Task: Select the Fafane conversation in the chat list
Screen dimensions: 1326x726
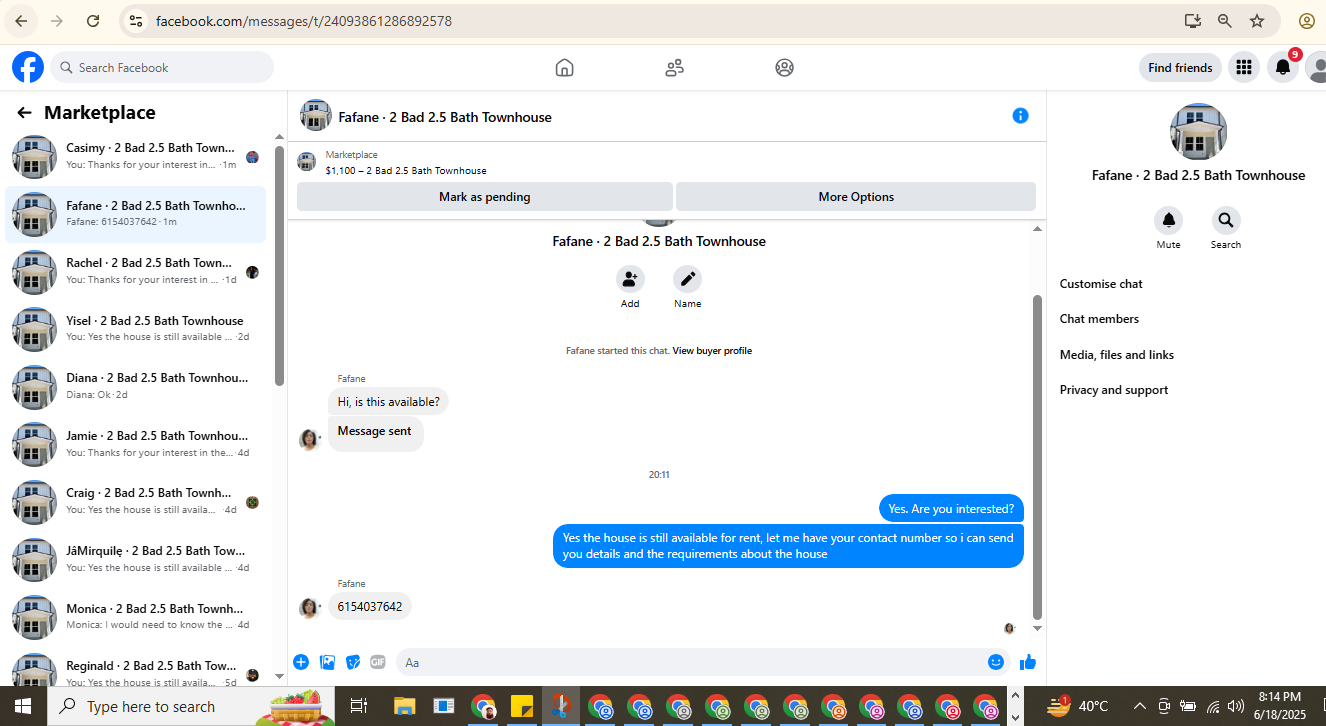Action: click(136, 214)
